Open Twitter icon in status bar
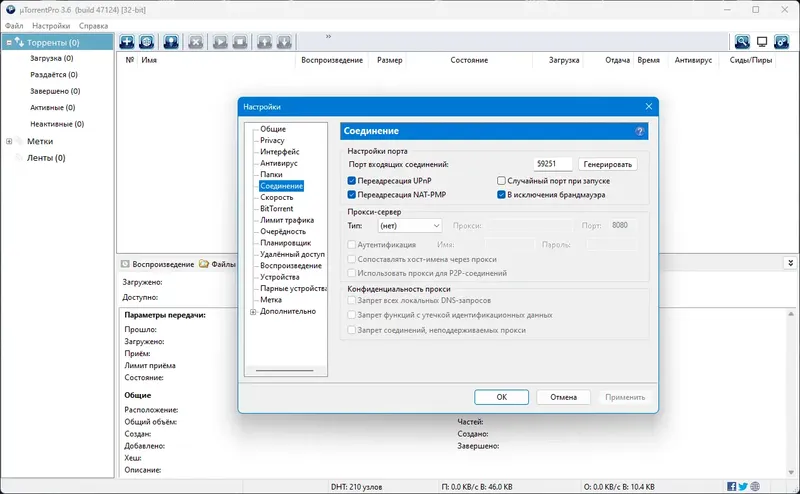The height and width of the screenshot is (494, 800). pyautogui.click(x=743, y=486)
